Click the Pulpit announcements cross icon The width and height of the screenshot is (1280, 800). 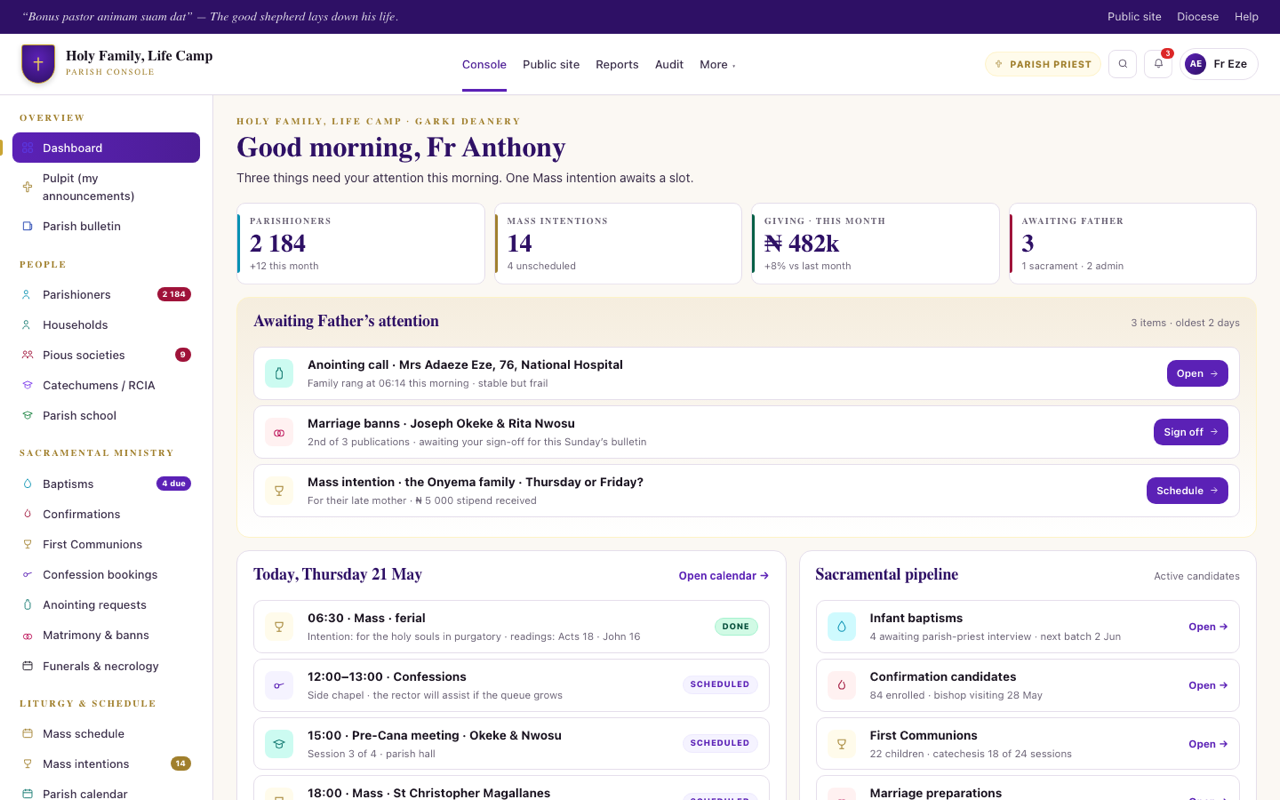click(x=28, y=187)
